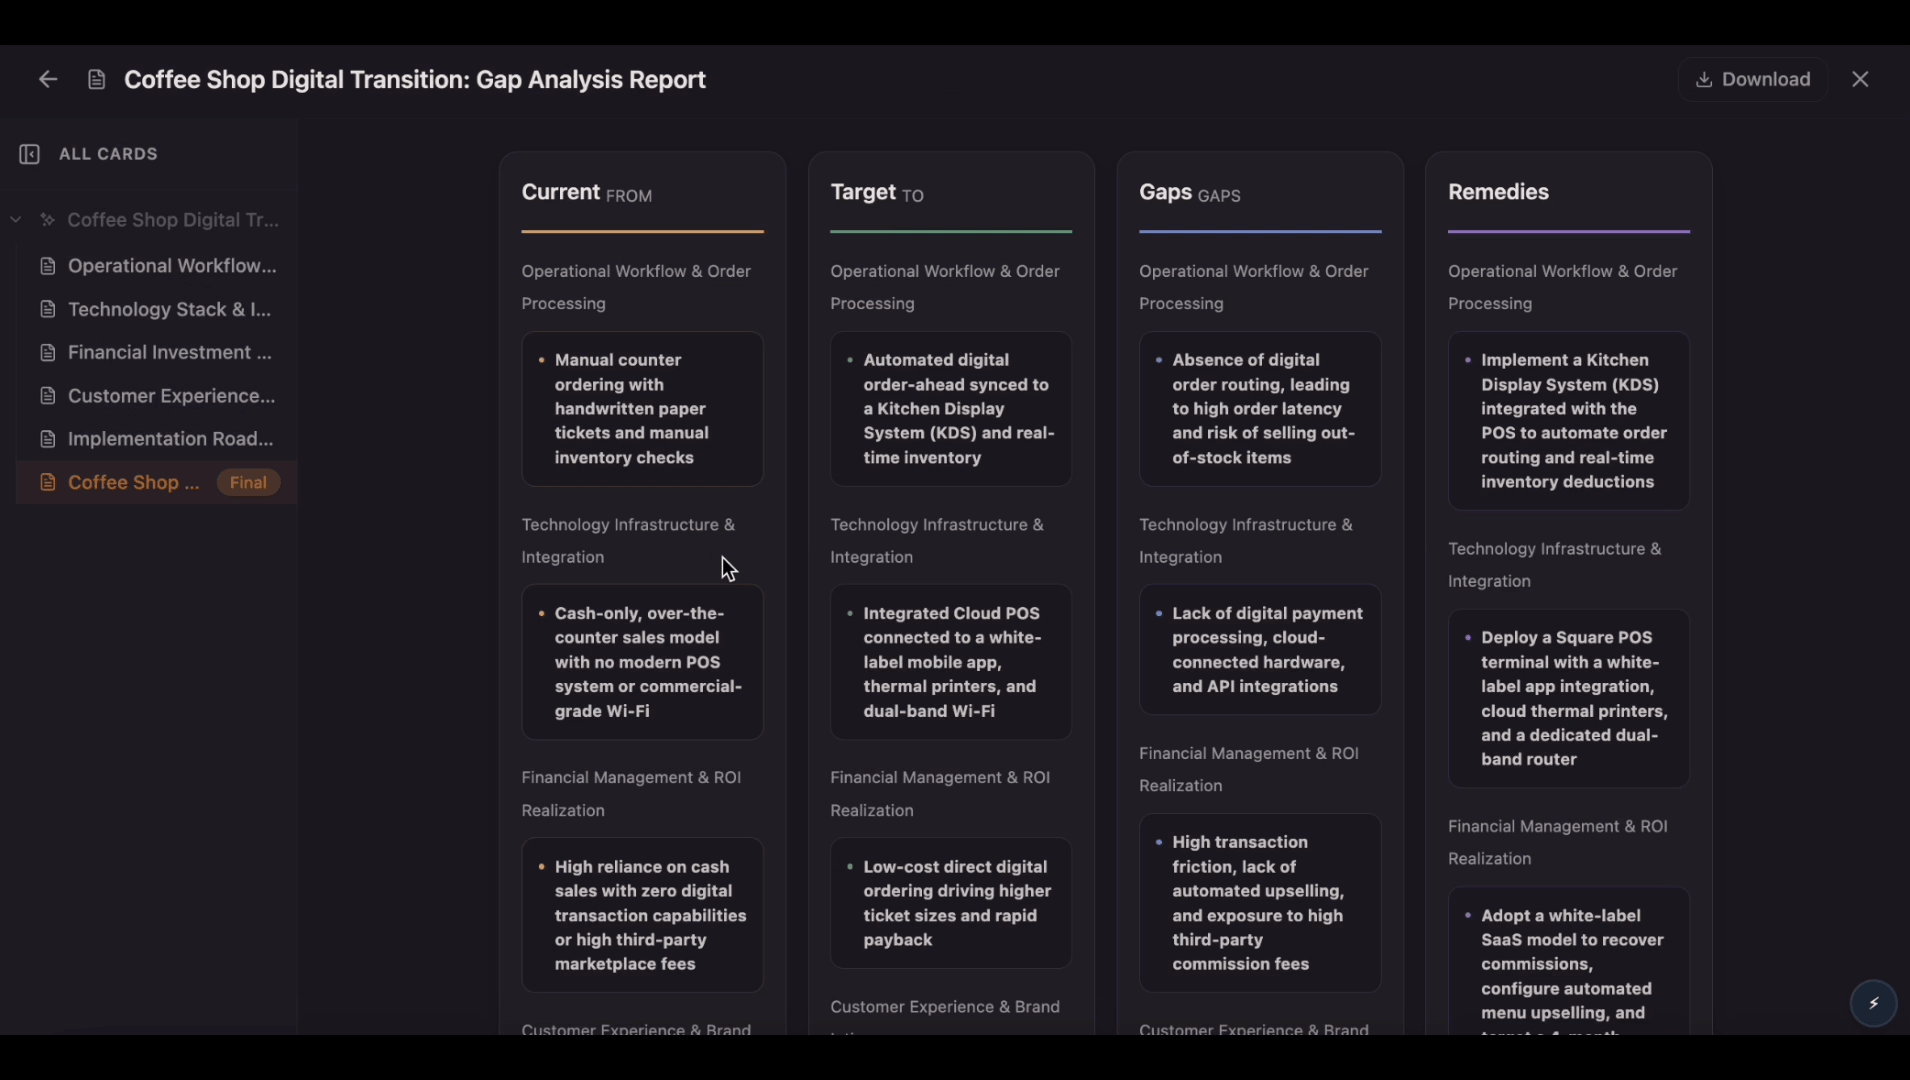
Task: Select the 'Integrated Cloud POS' card
Action: [x=951, y=662]
